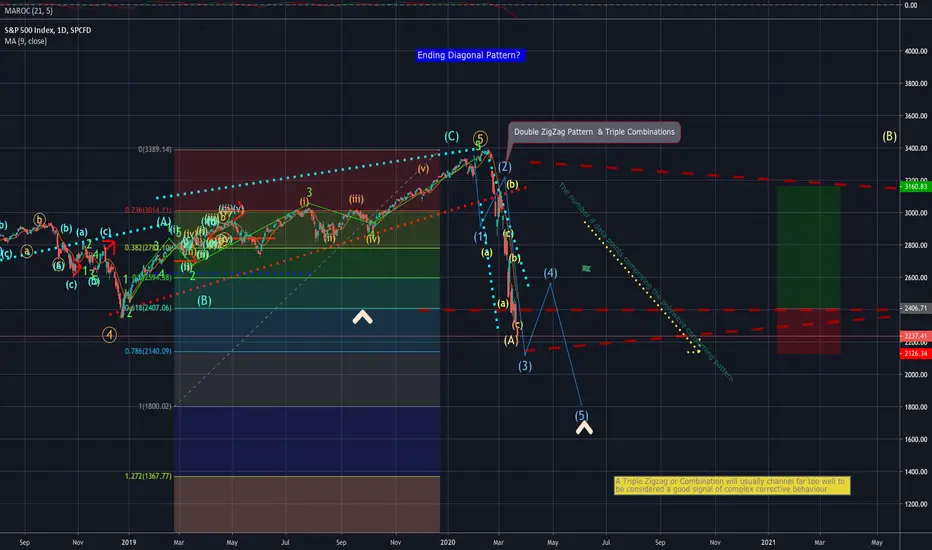Click the 2019 label on time axis

(x=128, y=542)
